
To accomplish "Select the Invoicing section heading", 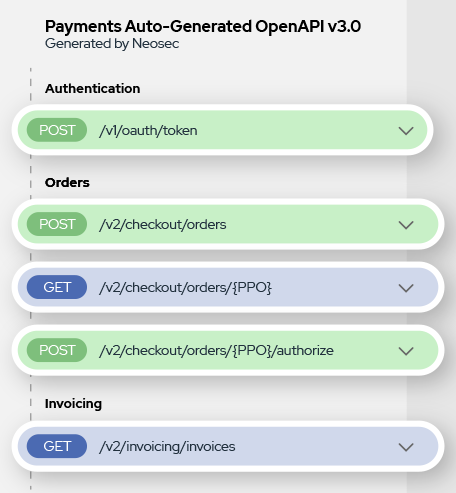I will pyautogui.click(x=73, y=404).
